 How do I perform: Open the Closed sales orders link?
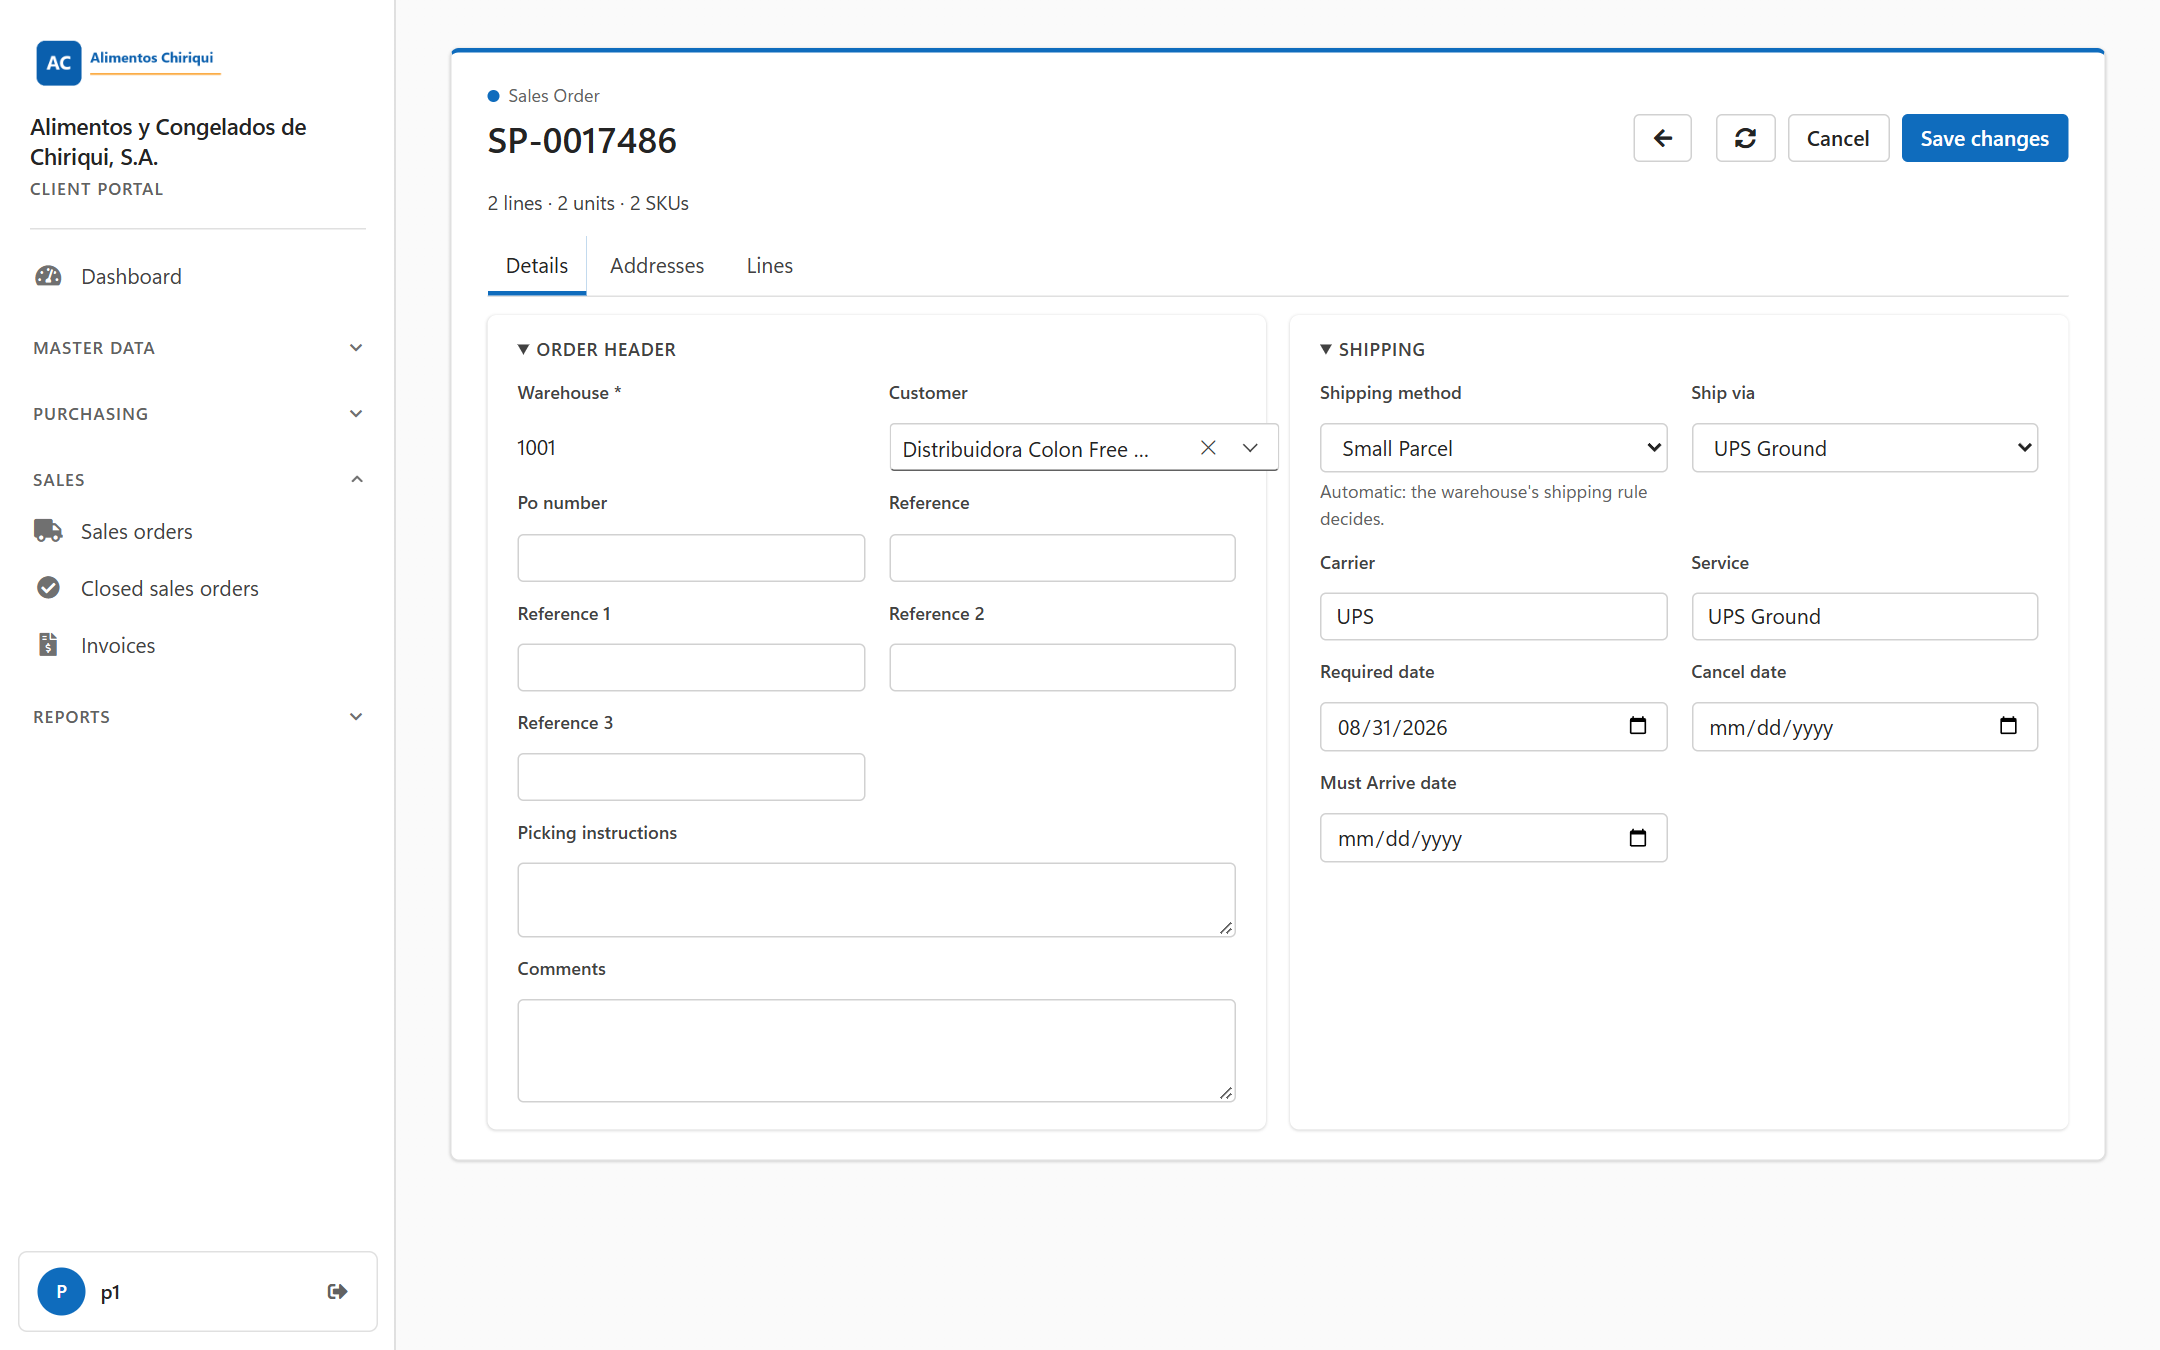tap(170, 588)
